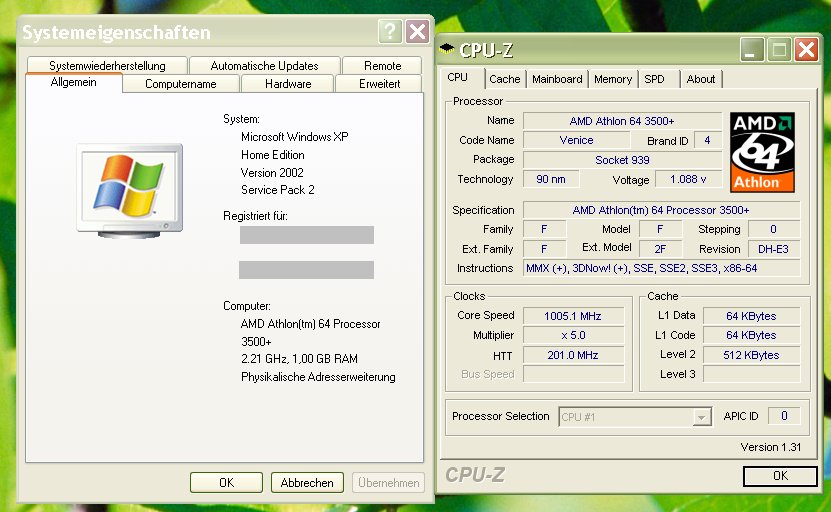This screenshot has width=831, height=512.
Task: Click the Abbrechen button
Action: click(307, 482)
